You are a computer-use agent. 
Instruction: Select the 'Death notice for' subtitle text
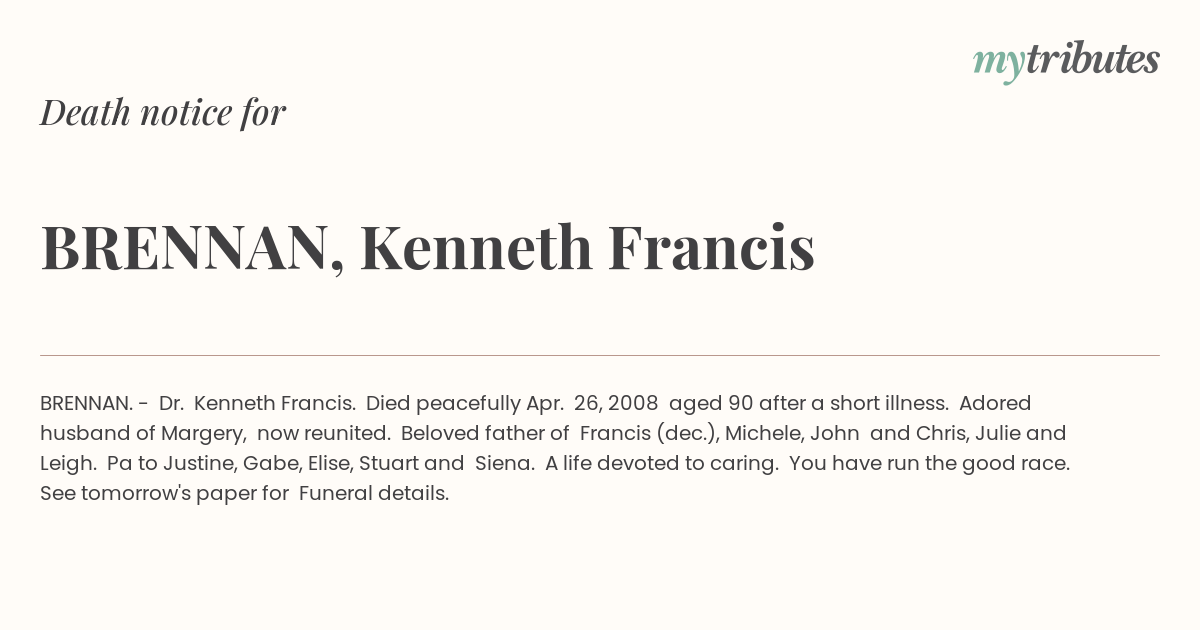pyautogui.click(x=163, y=113)
